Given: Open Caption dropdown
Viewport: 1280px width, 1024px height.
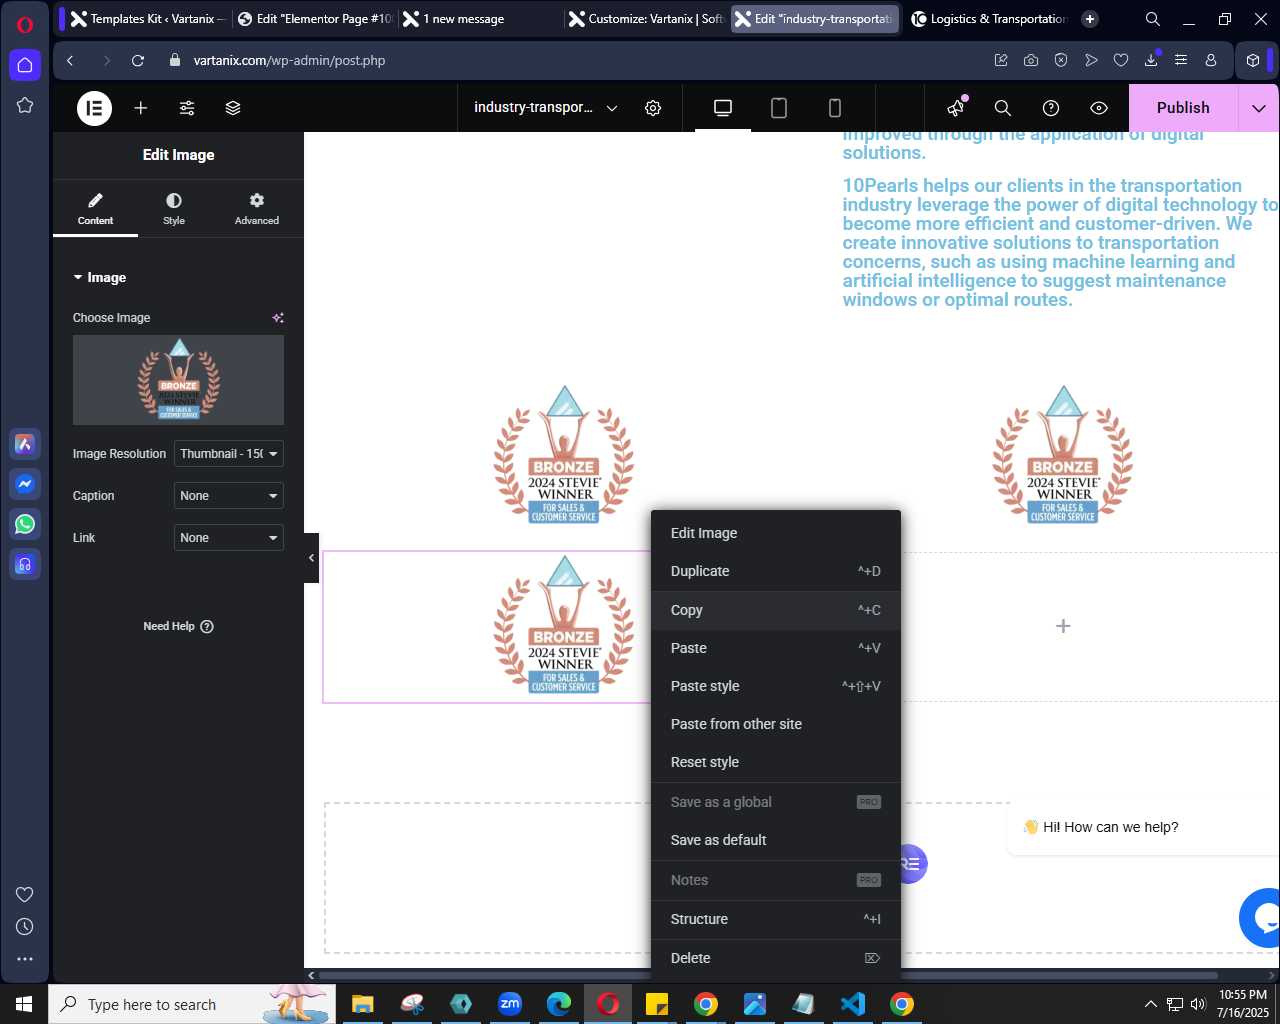Looking at the screenshot, I should 229,496.
